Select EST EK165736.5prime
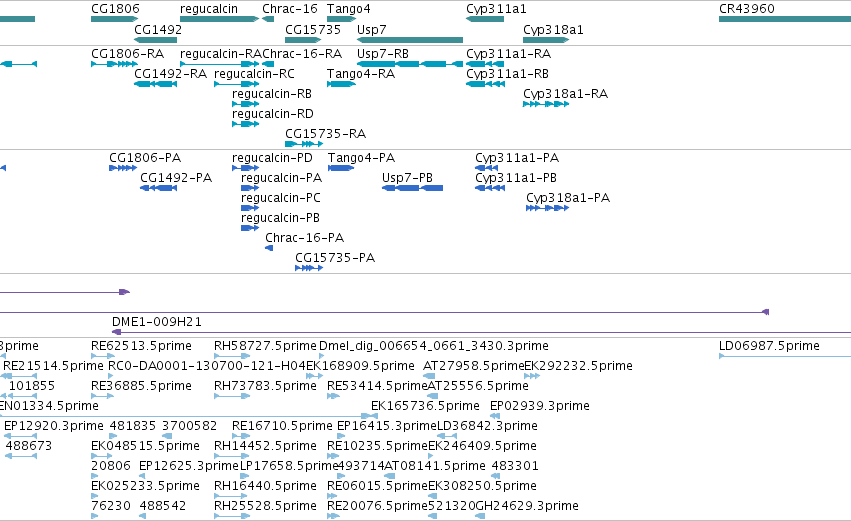 (426, 406)
